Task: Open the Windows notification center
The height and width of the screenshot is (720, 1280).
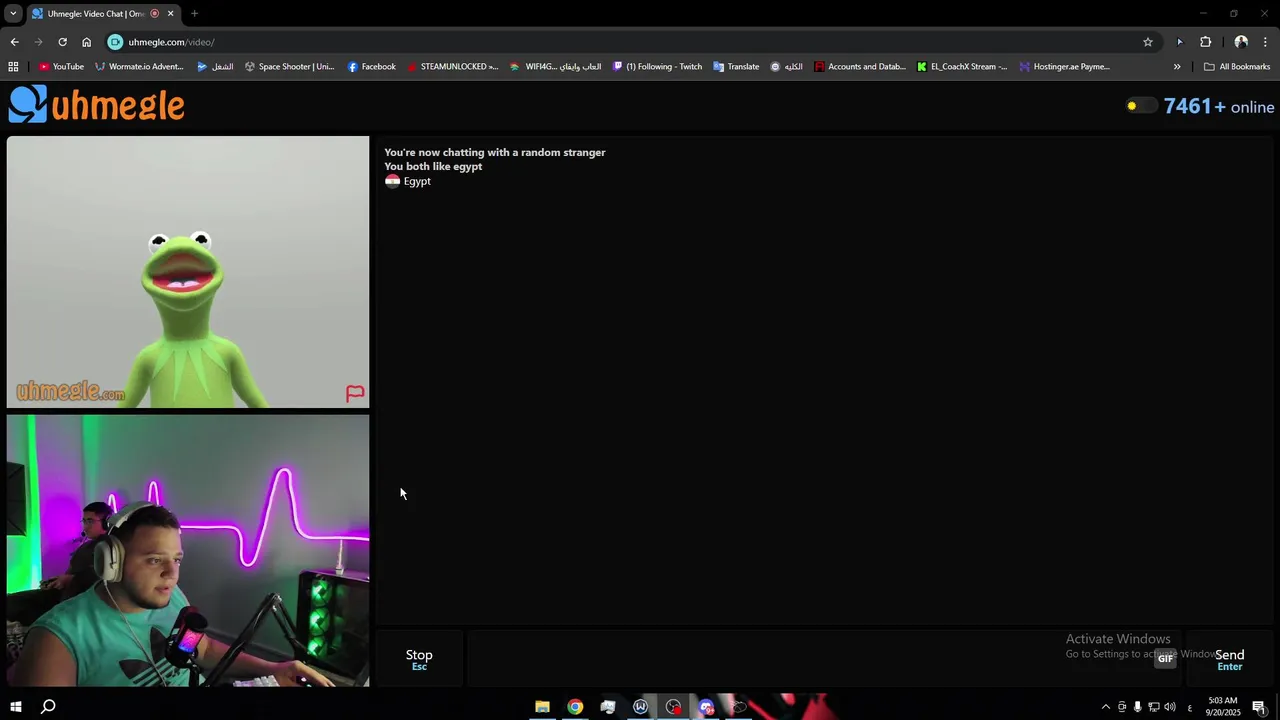Action: (x=1259, y=707)
